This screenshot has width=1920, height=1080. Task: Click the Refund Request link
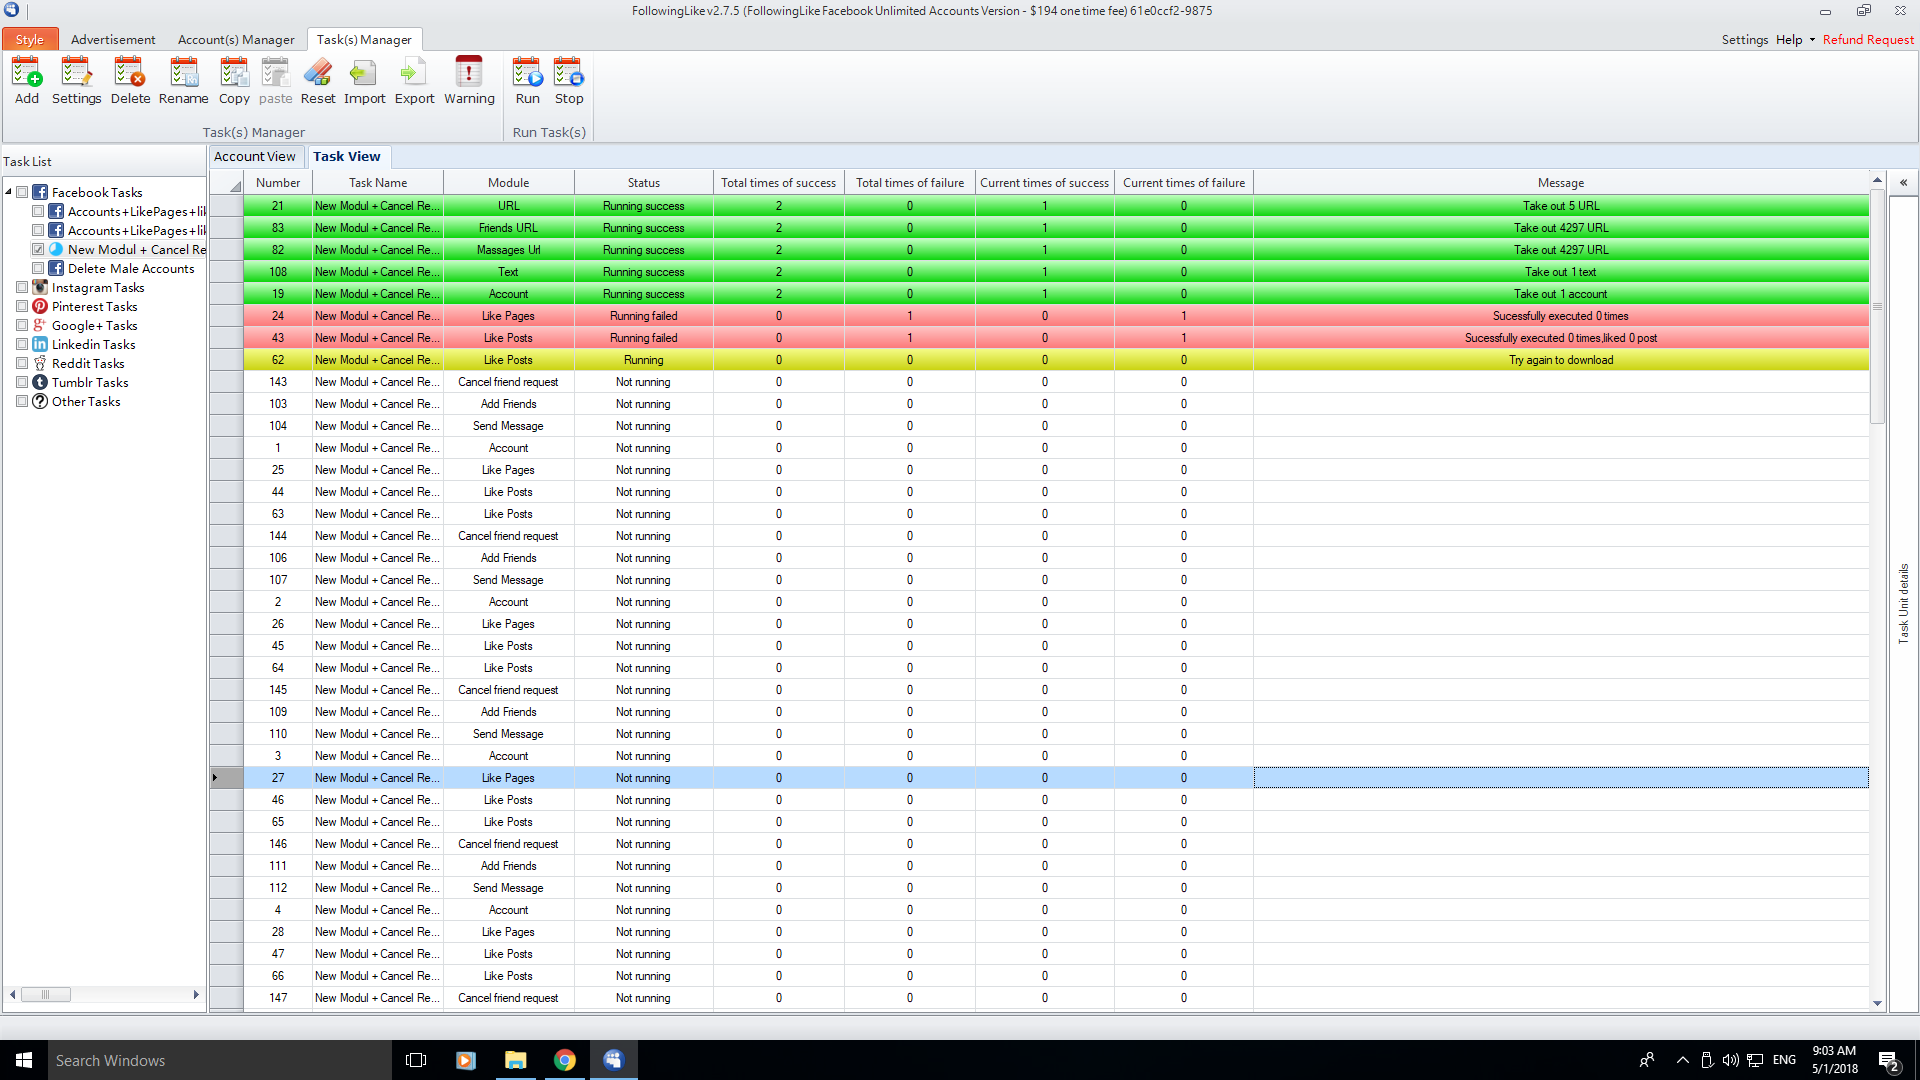(1868, 40)
